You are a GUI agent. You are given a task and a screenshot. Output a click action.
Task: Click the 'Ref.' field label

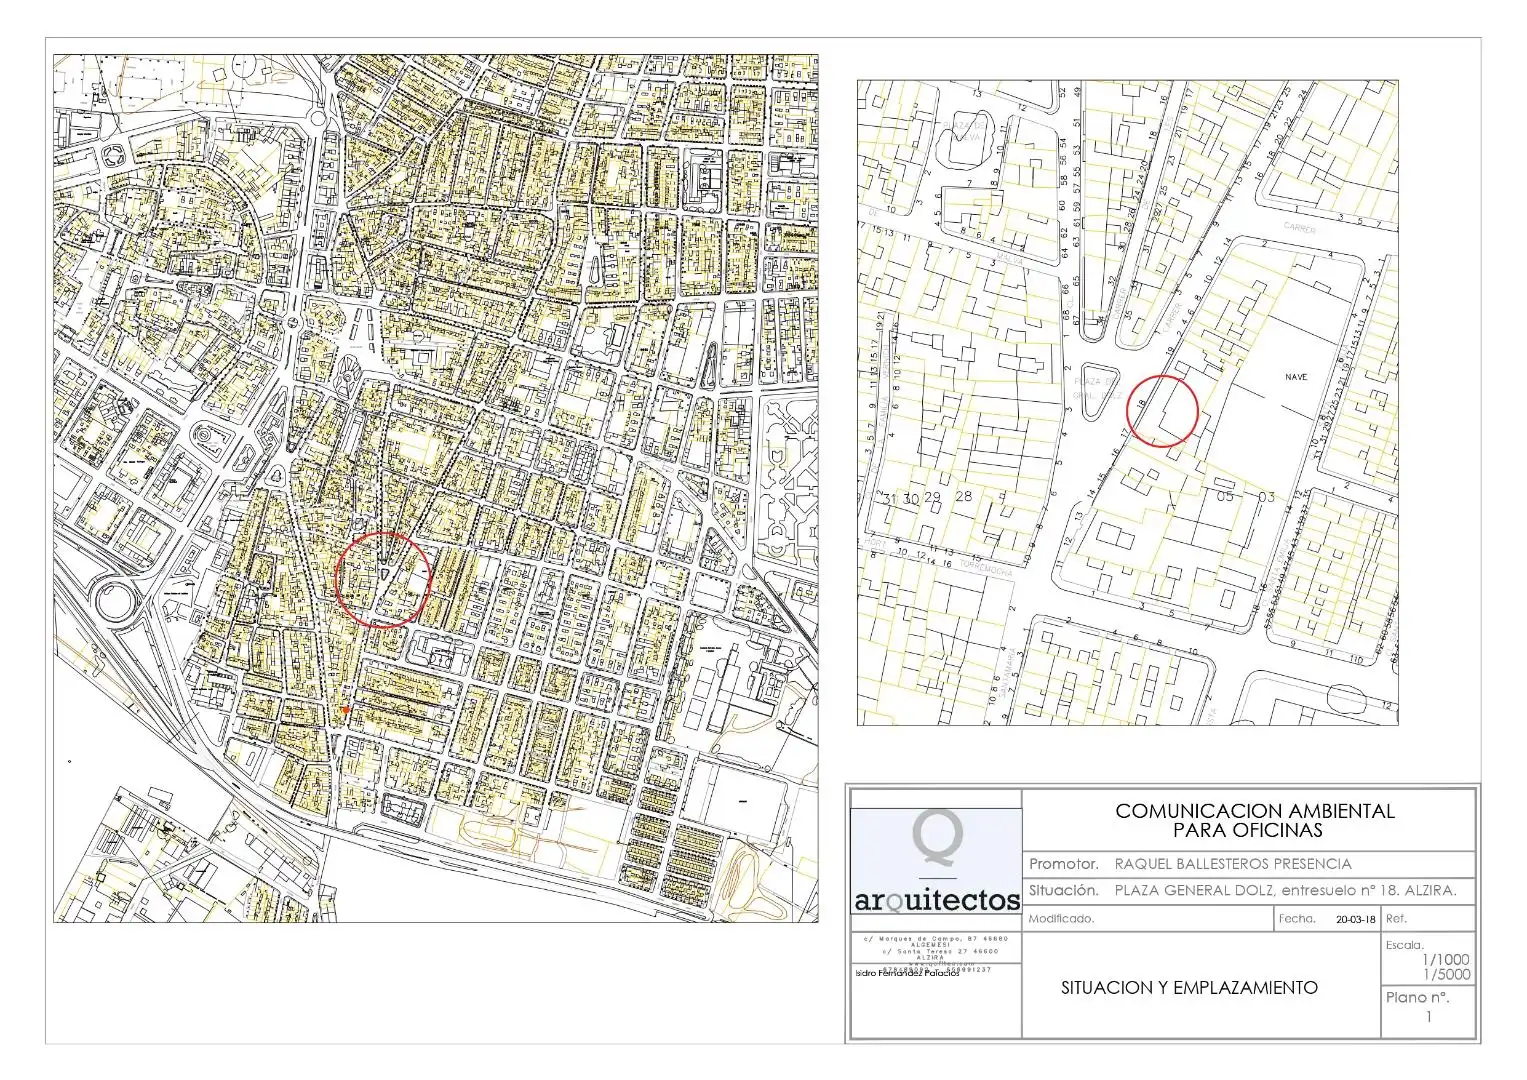(x=1397, y=917)
